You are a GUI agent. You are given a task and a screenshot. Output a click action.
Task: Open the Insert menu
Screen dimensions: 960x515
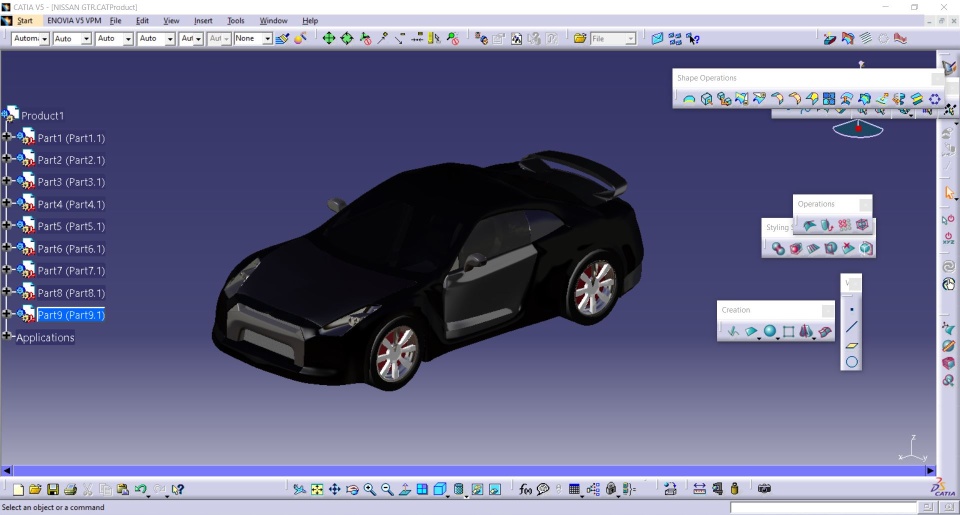[x=203, y=21]
